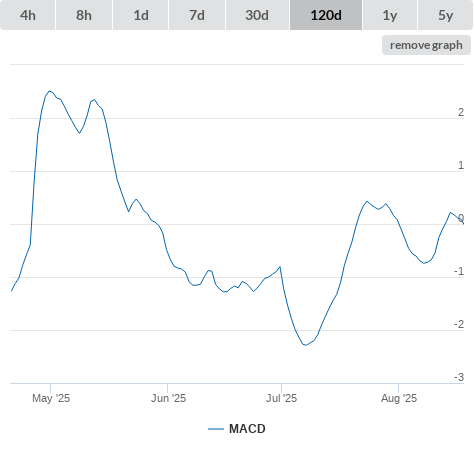
Task: Click the Aug '25 axis label
Action: (x=399, y=398)
